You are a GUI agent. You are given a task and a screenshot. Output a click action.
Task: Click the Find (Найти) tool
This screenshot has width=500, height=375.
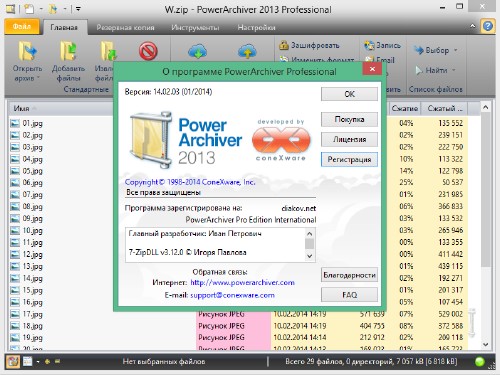click(x=435, y=70)
